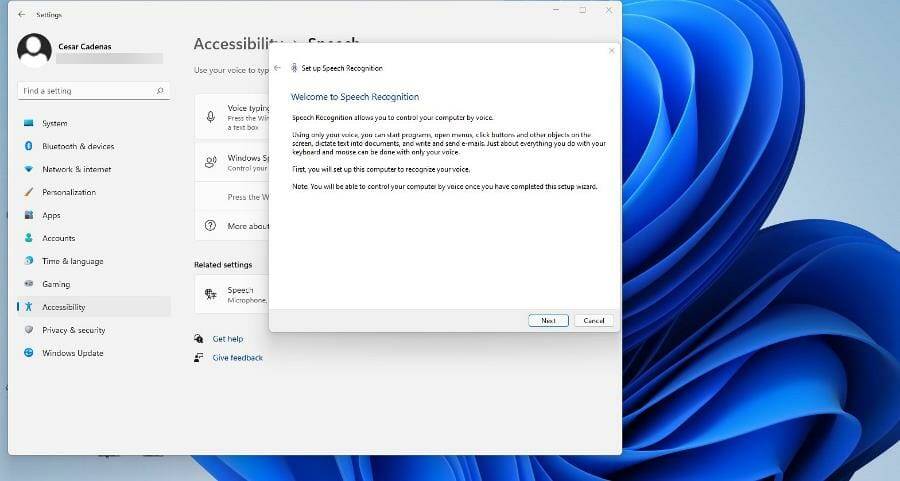Click Related settings label

[223, 265]
